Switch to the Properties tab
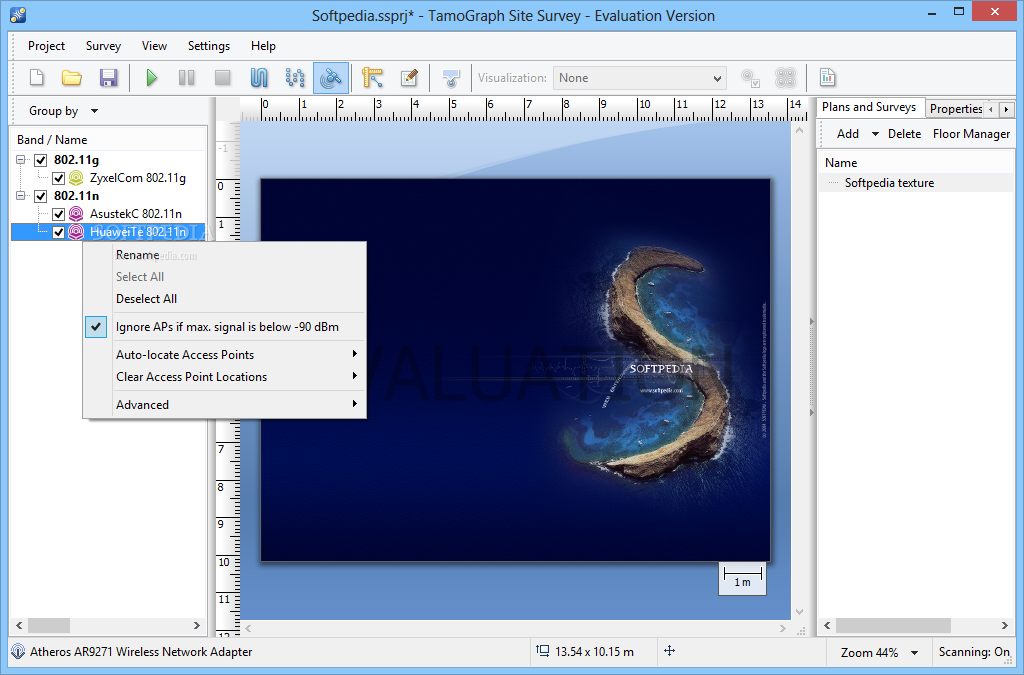Screen dimensions: 1024x675 click(x=955, y=108)
